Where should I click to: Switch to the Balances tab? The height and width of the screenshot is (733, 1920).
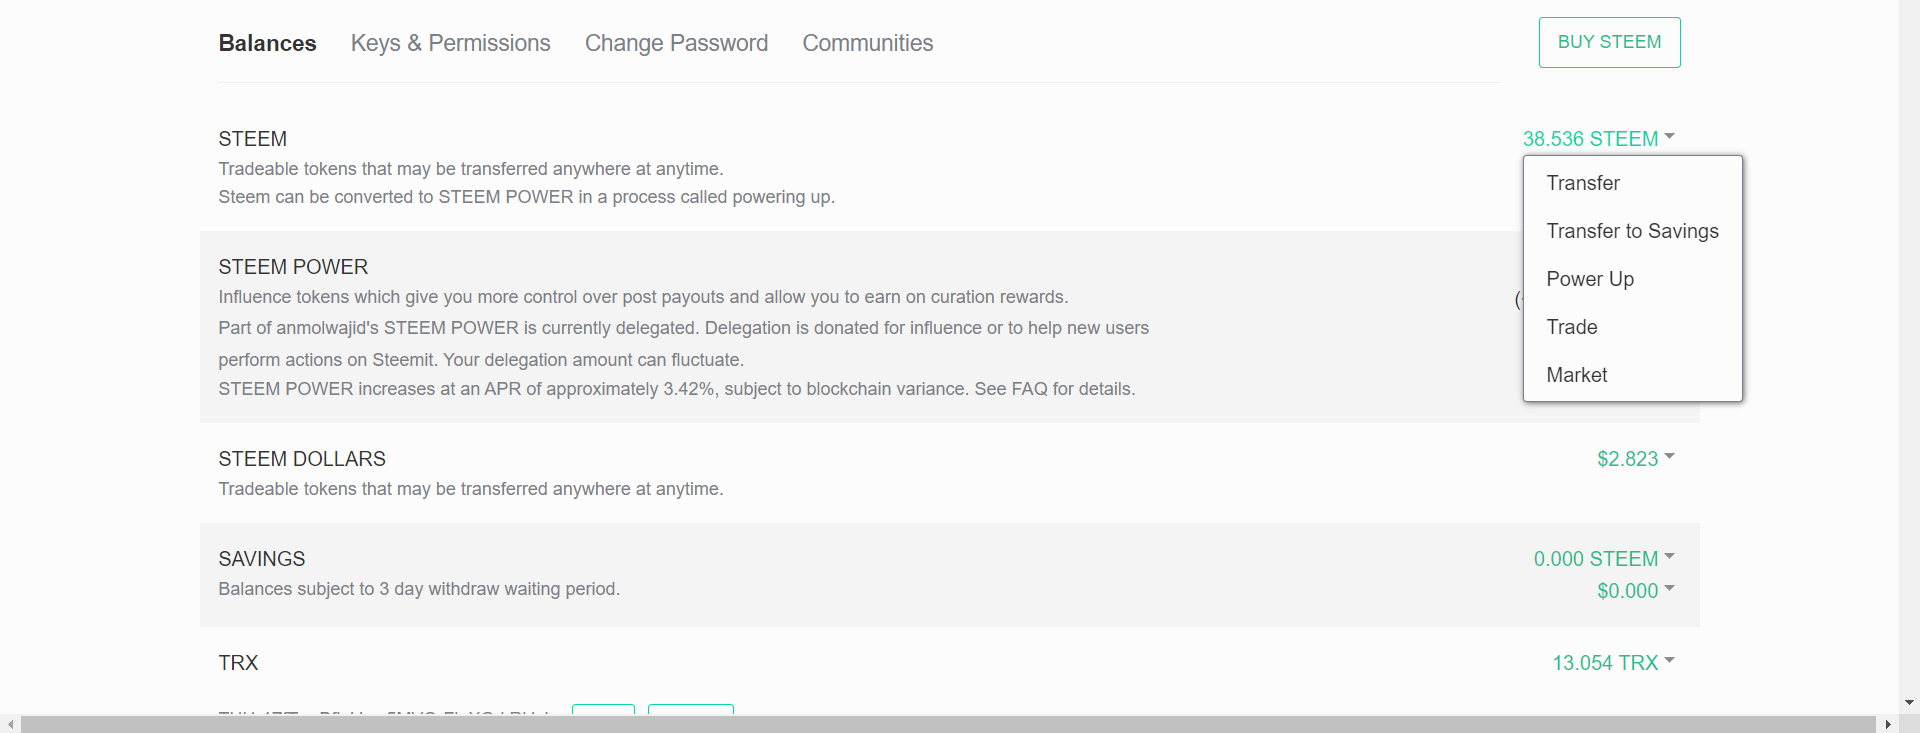pos(267,43)
